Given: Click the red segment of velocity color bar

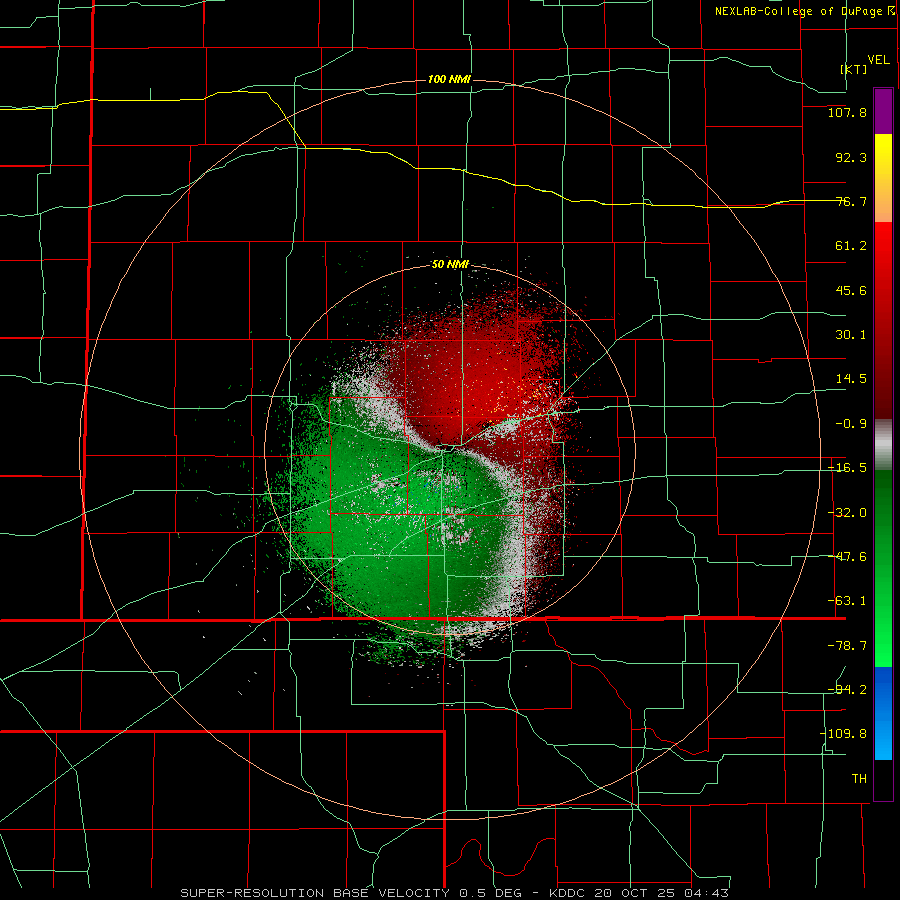Looking at the screenshot, I should pos(883,320).
